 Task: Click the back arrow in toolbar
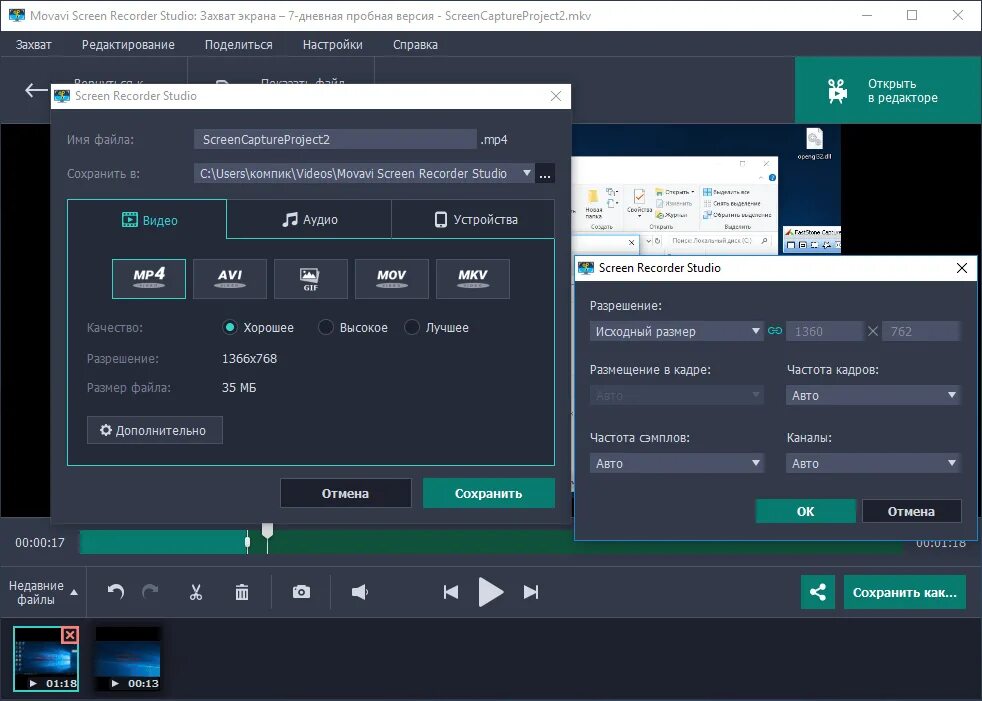click(x=36, y=90)
